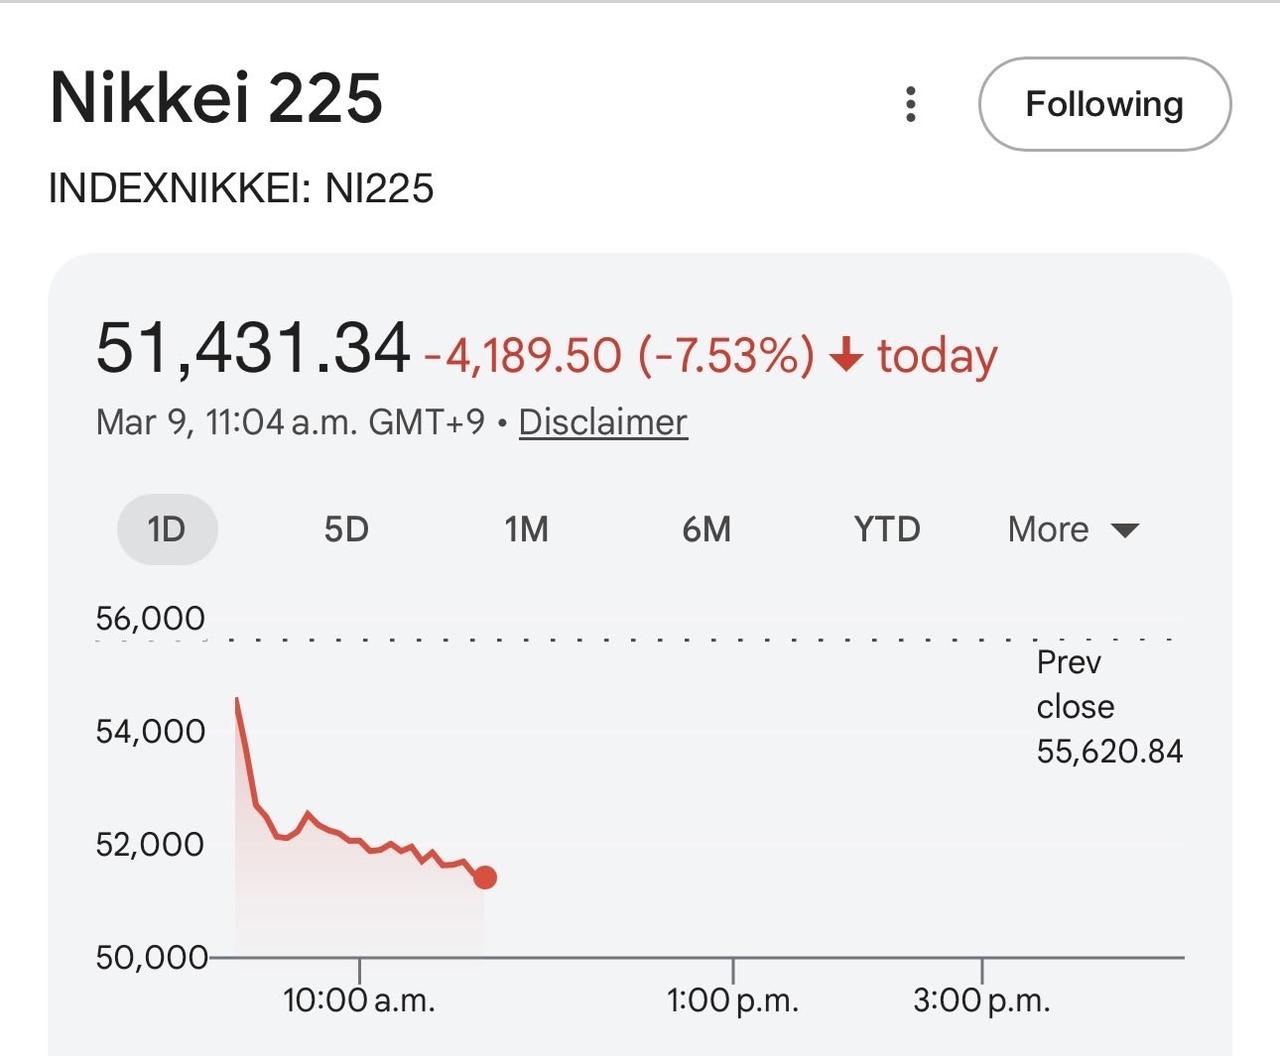This screenshot has height=1056, width=1280.
Task: Switch to 6M chart view
Action: pos(706,529)
